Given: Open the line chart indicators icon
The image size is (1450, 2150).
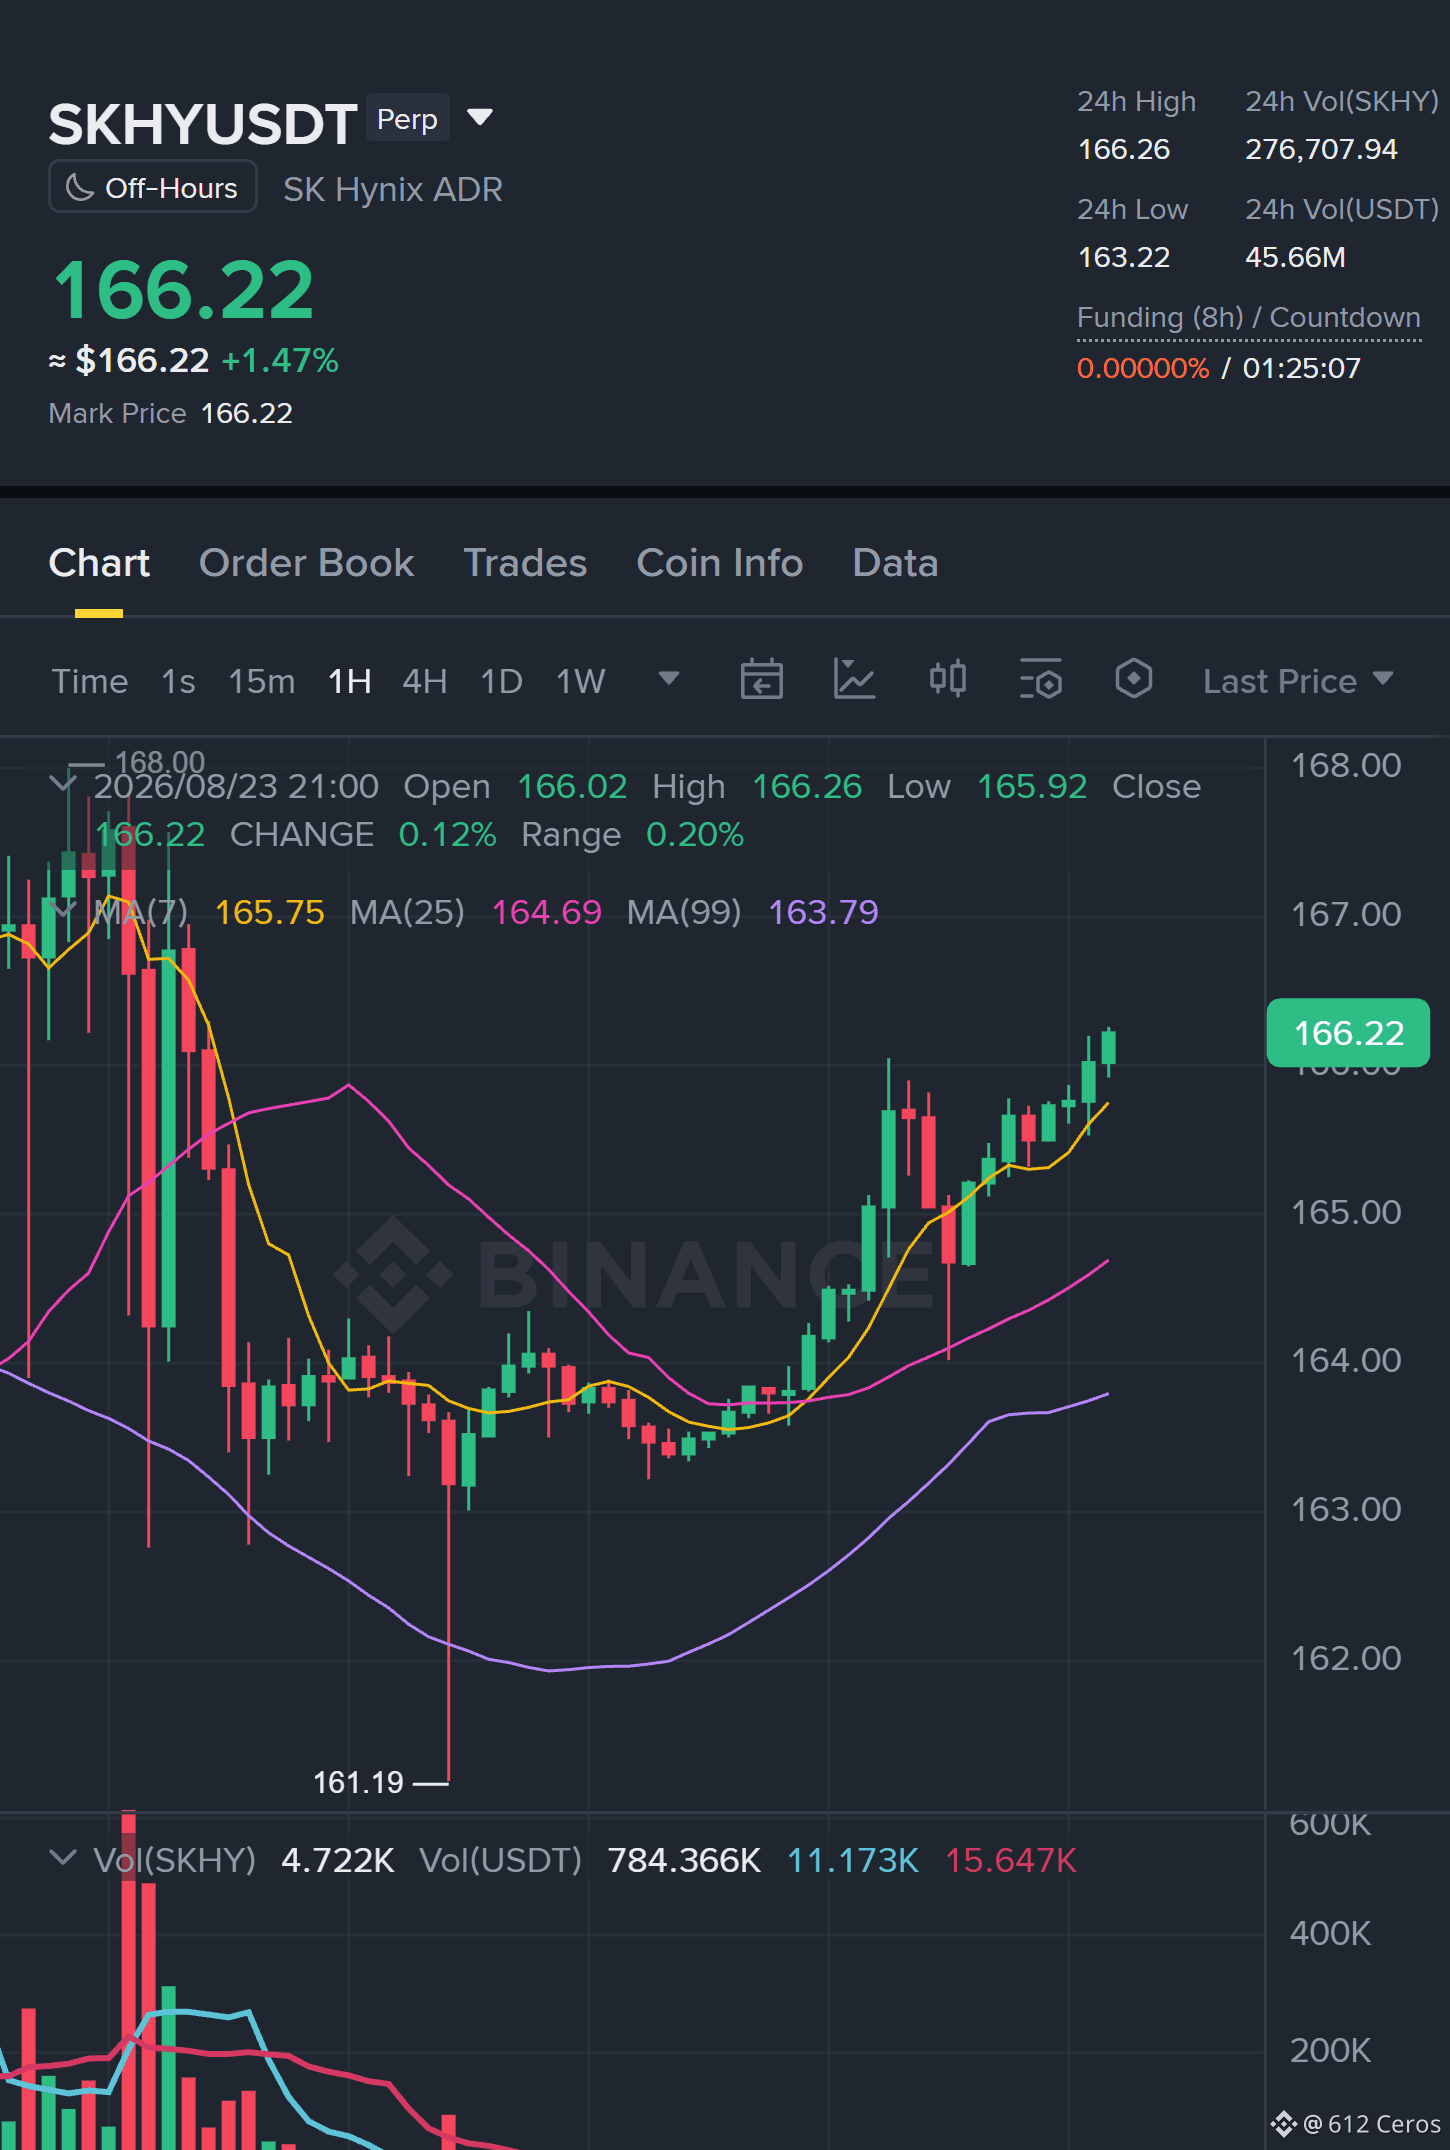Looking at the screenshot, I should coord(854,680).
